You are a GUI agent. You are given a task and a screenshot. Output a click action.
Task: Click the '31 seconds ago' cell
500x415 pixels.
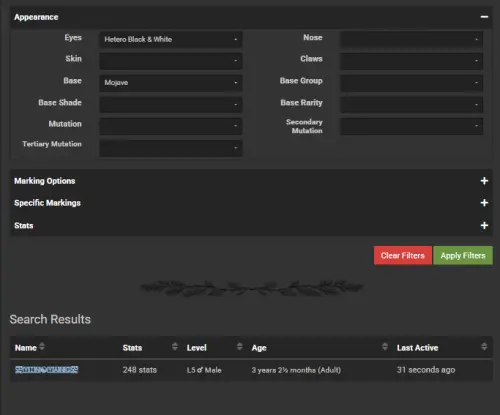[426, 370]
